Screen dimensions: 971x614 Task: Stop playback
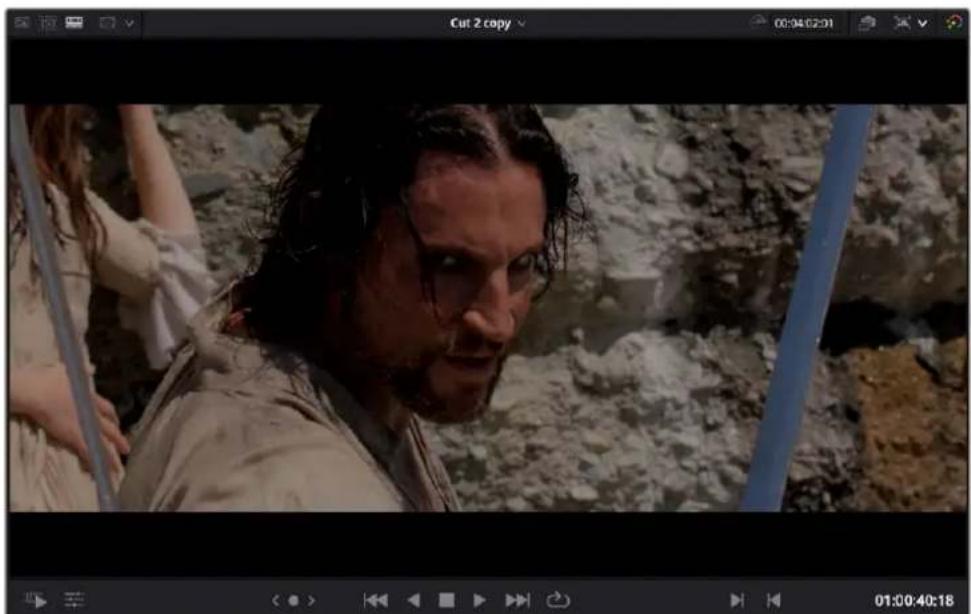[446, 600]
